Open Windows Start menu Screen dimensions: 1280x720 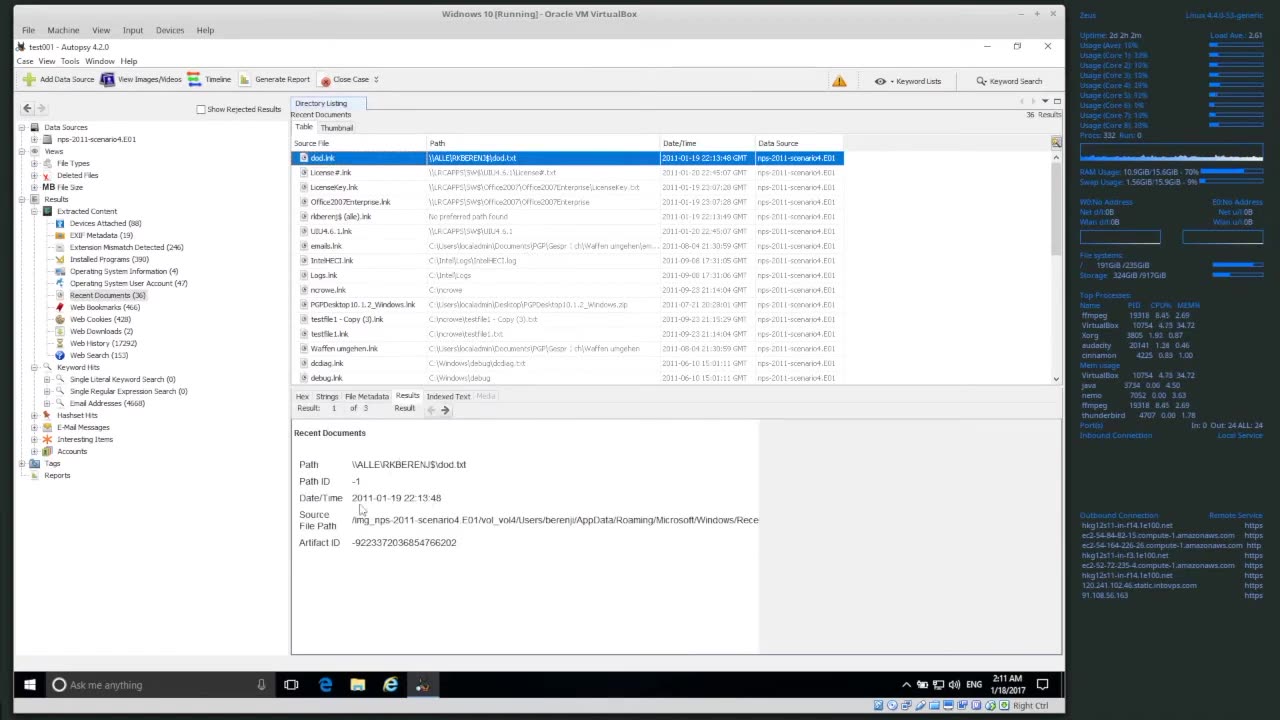click(x=30, y=685)
